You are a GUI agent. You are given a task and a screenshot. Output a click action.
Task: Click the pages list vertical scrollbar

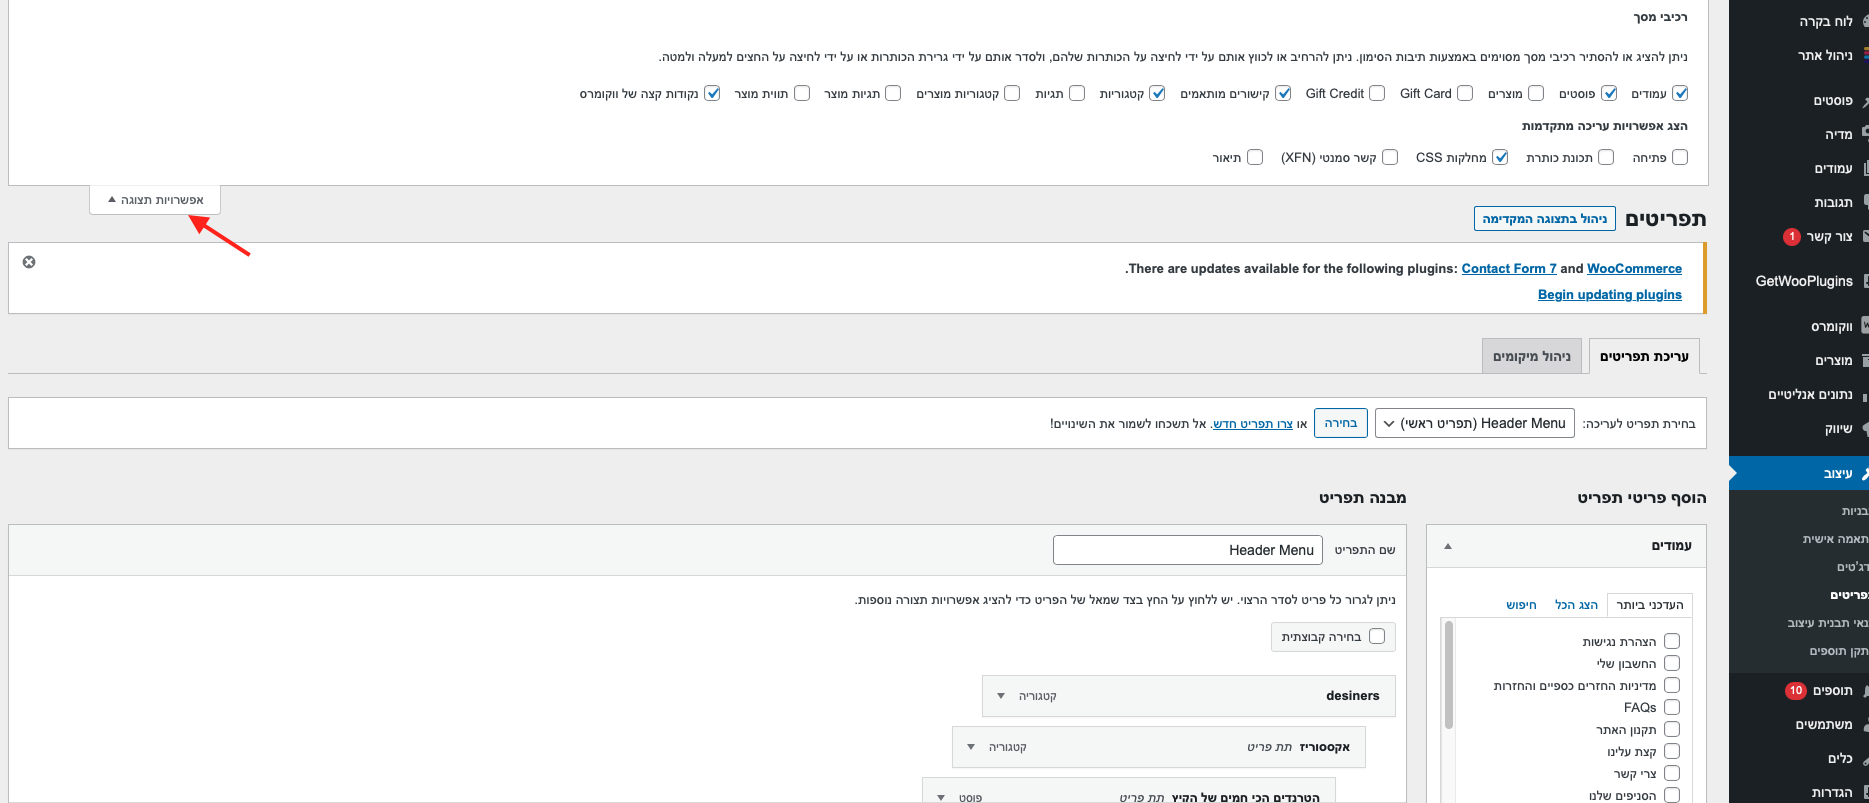[x=1448, y=675]
